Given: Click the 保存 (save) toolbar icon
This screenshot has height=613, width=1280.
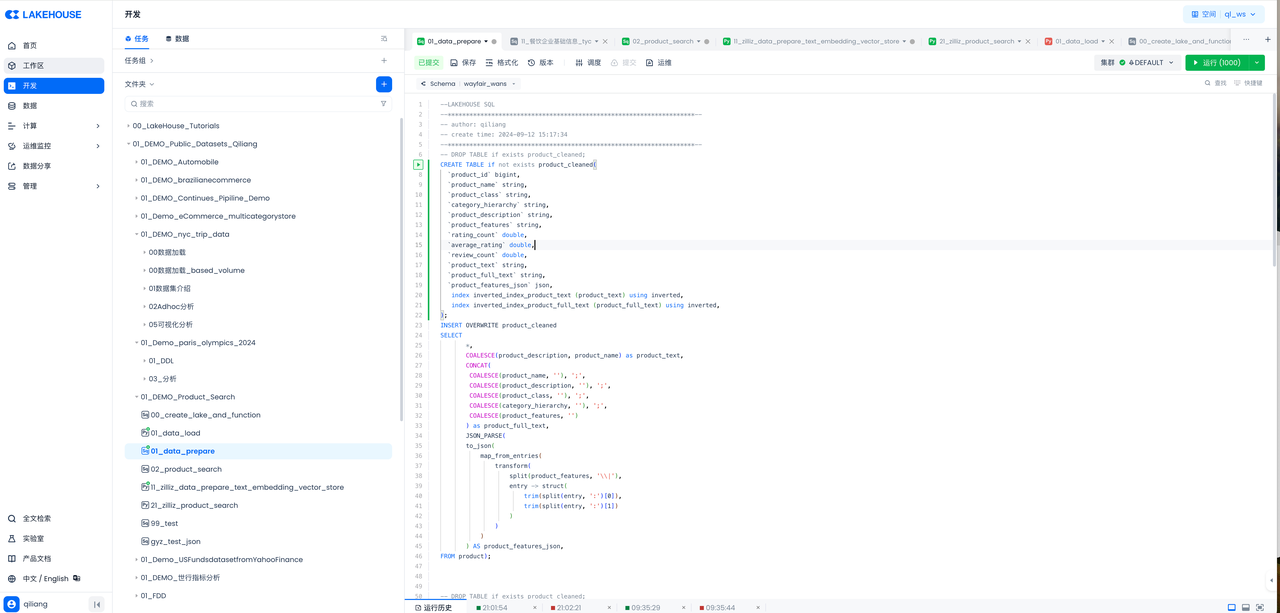Looking at the screenshot, I should [463, 63].
